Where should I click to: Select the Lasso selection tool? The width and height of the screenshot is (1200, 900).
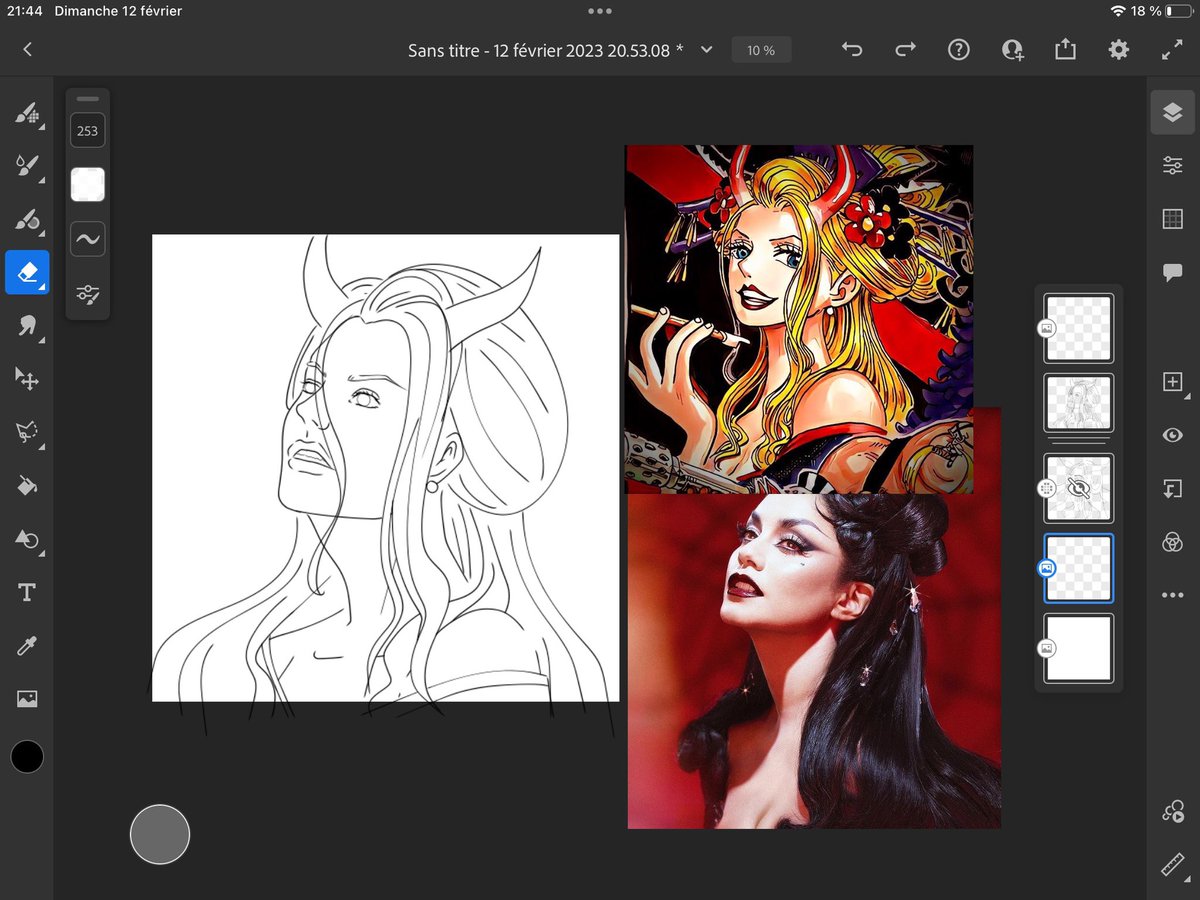point(27,432)
